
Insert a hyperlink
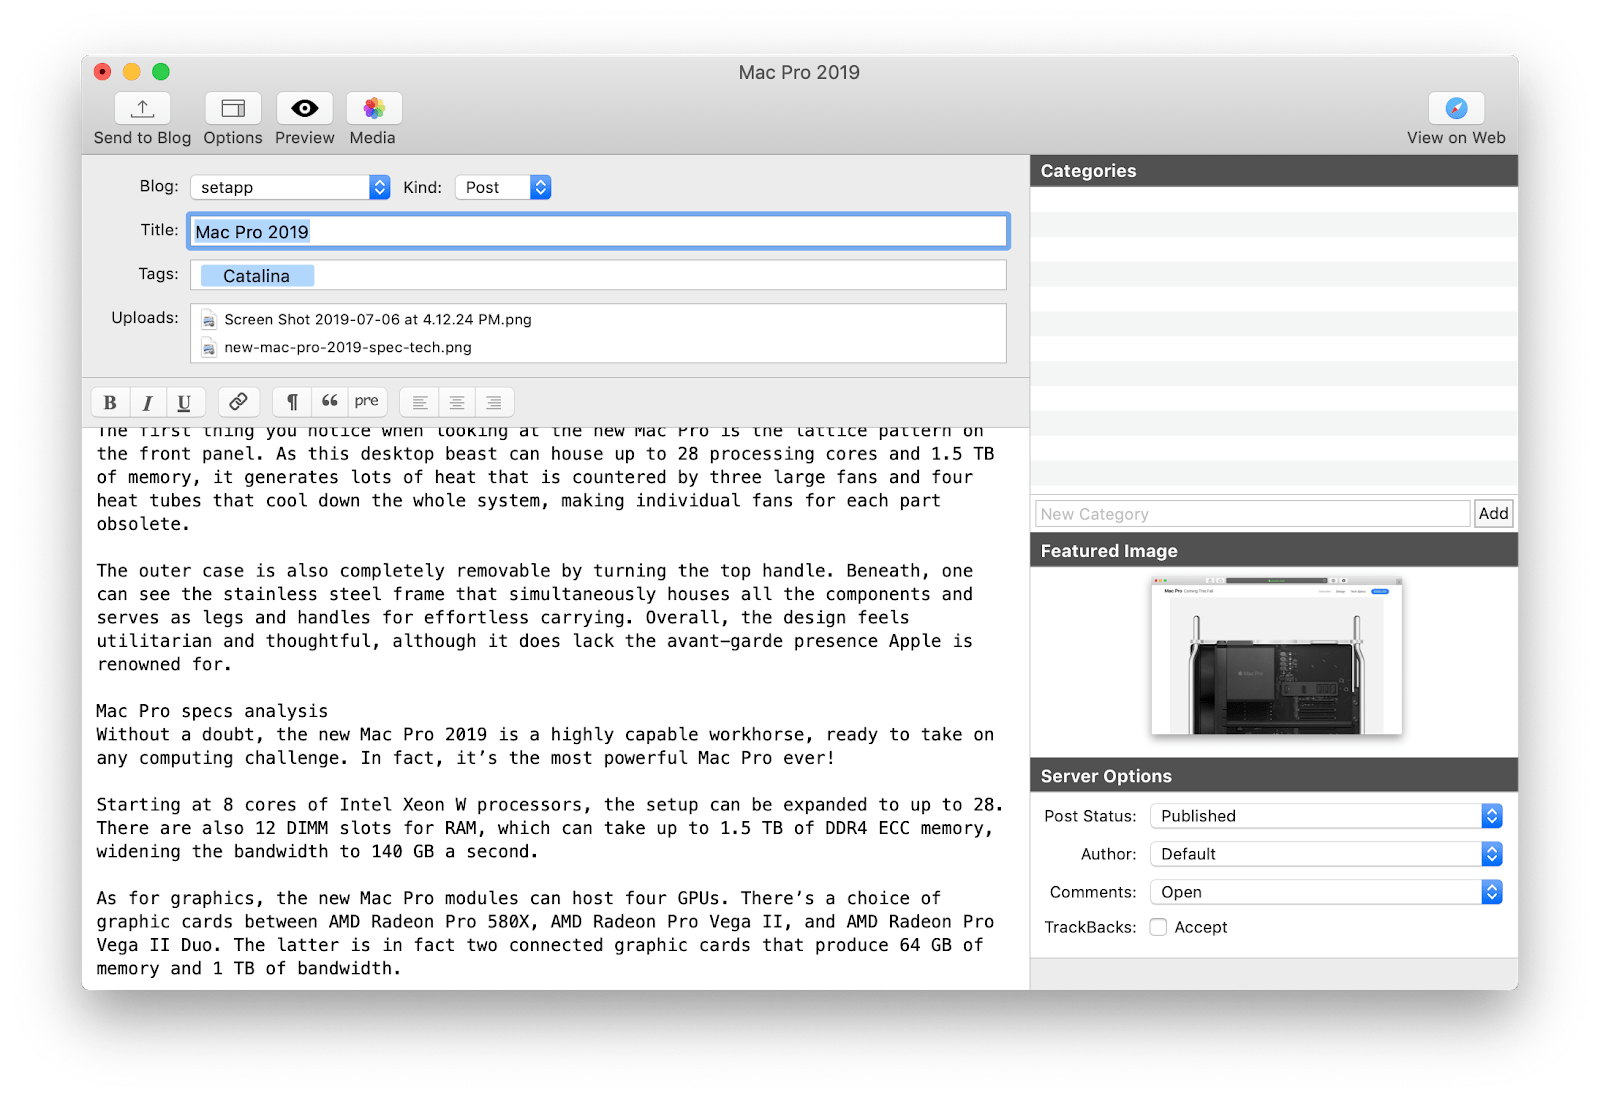coord(238,402)
